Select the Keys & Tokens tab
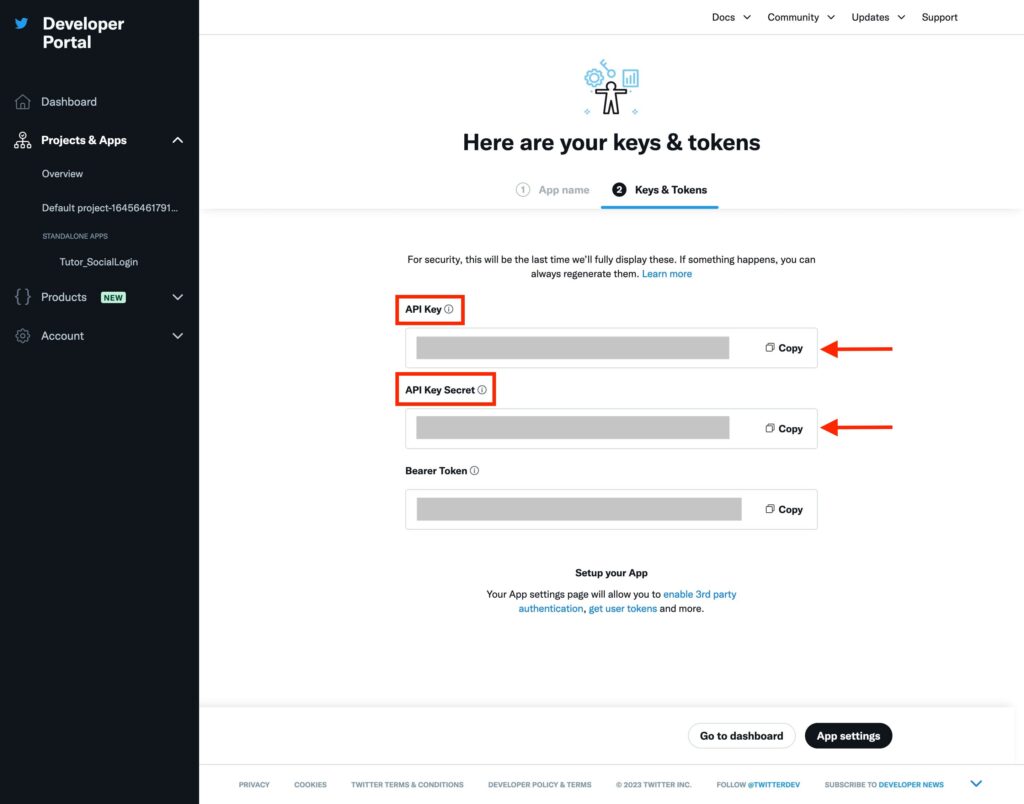 coord(660,190)
